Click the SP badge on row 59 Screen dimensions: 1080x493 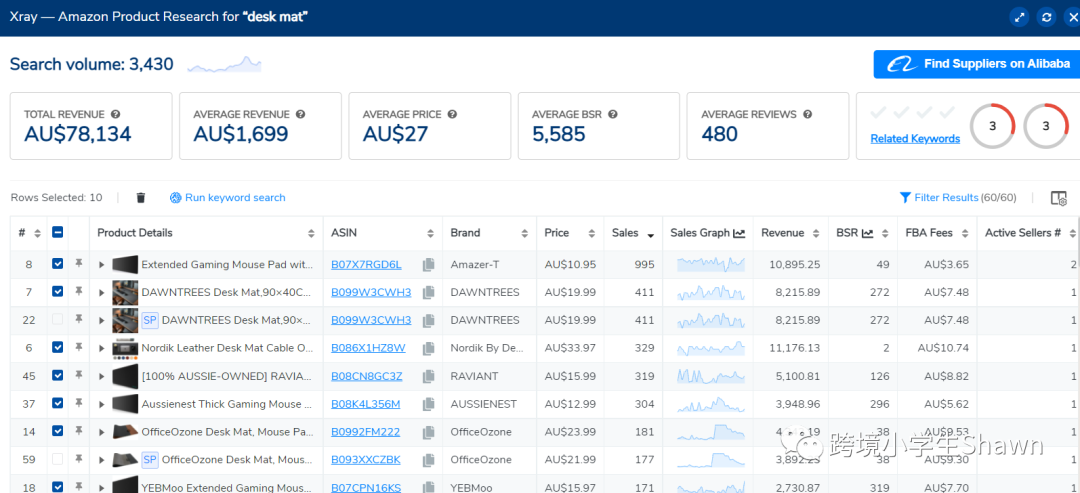click(149, 459)
